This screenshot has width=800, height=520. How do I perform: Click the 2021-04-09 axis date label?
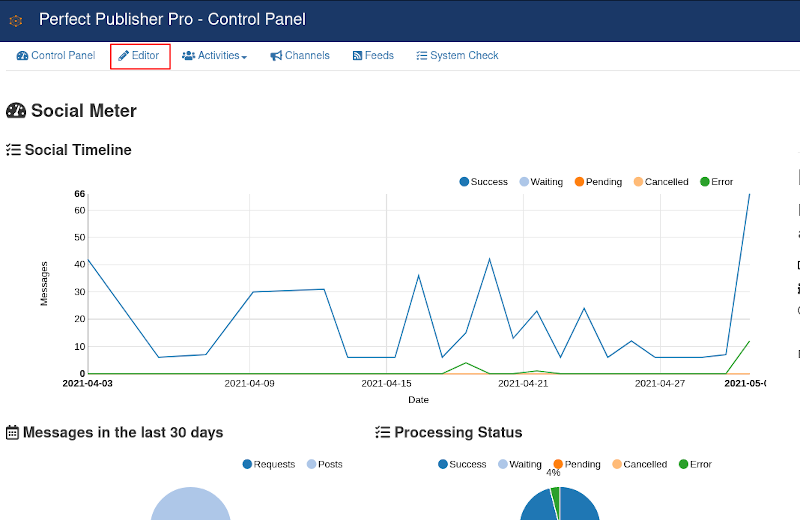click(x=249, y=383)
